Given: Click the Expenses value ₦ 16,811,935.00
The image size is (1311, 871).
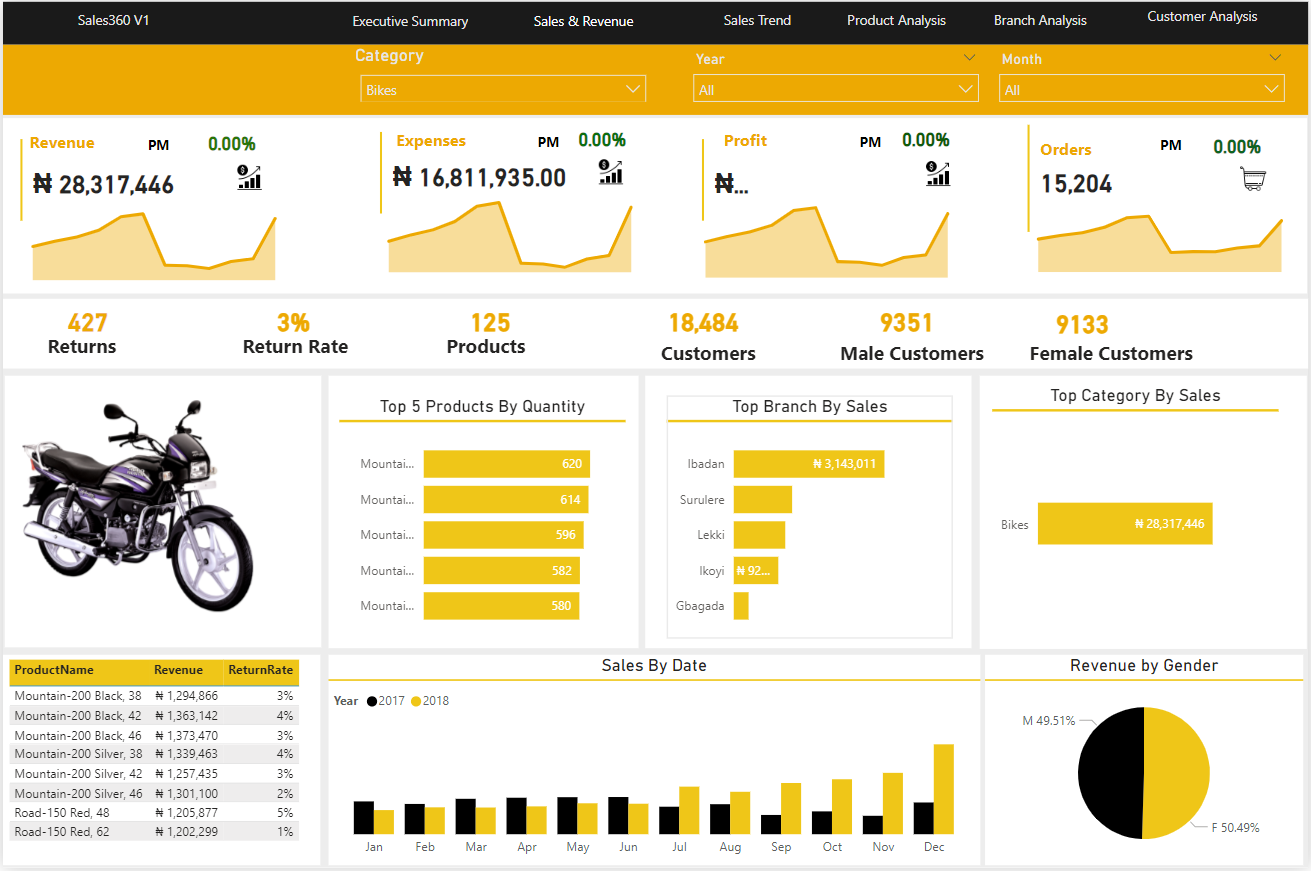Looking at the screenshot, I should [x=479, y=178].
